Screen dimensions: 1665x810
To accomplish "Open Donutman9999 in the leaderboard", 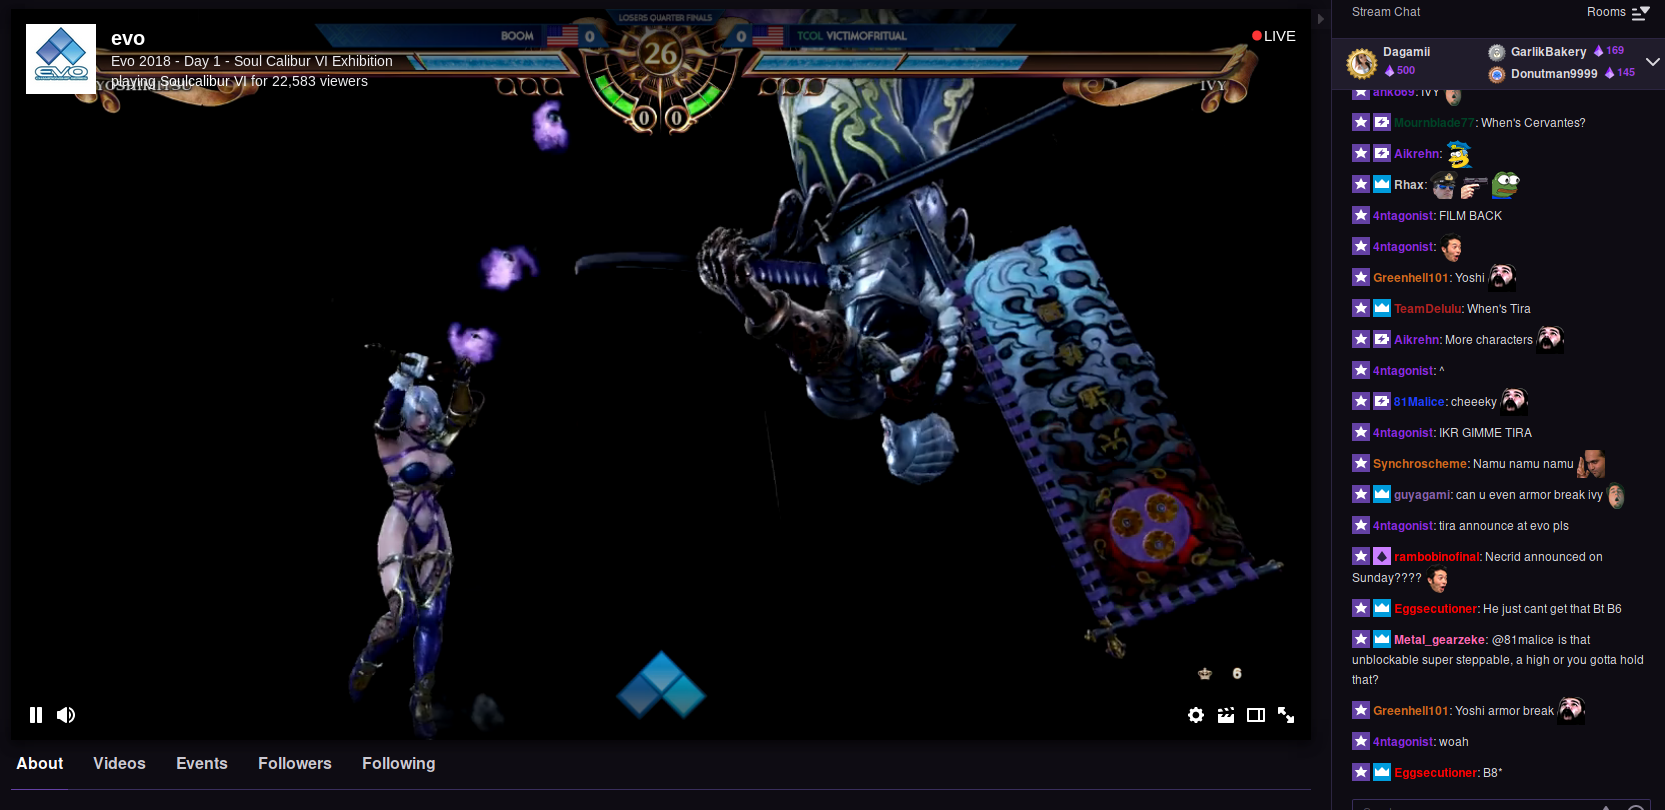I will tap(1554, 74).
